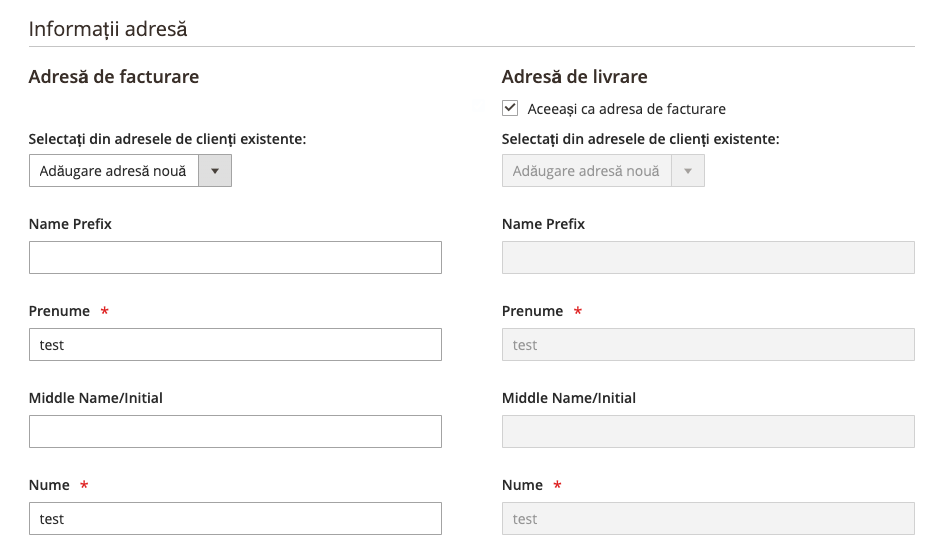
Task: Open the shipping 'Adăugare adresă nouă' select box
Action: pos(603,171)
